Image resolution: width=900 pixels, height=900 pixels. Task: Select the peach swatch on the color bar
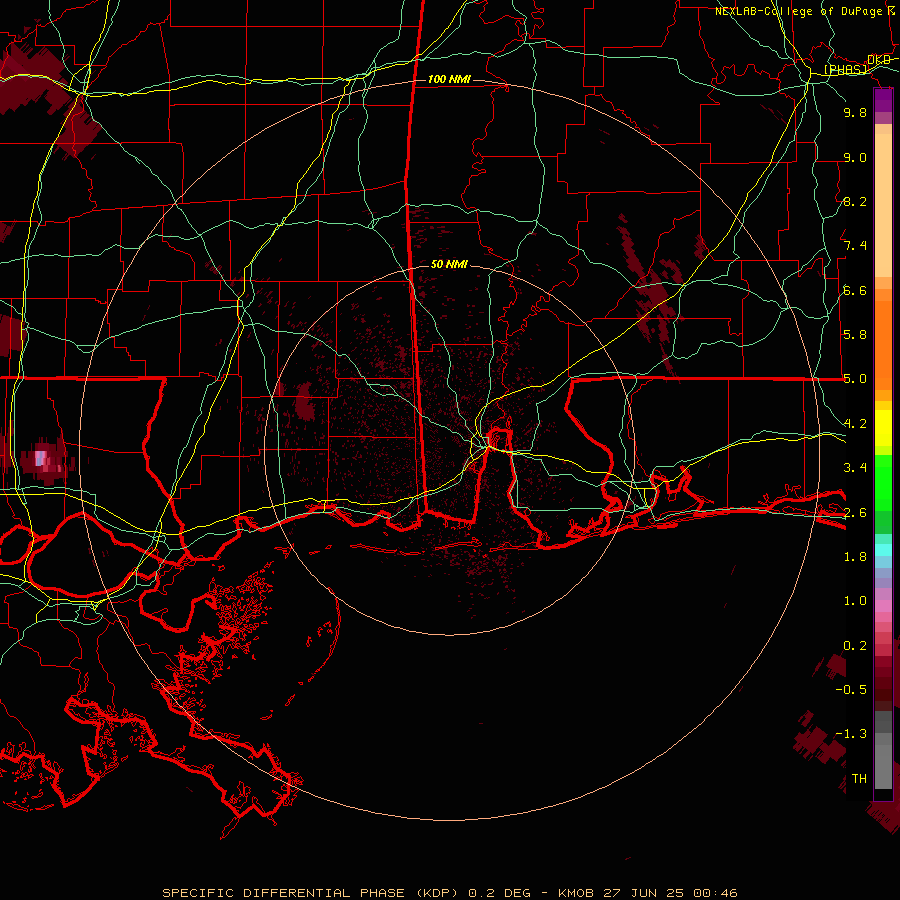coord(883,205)
